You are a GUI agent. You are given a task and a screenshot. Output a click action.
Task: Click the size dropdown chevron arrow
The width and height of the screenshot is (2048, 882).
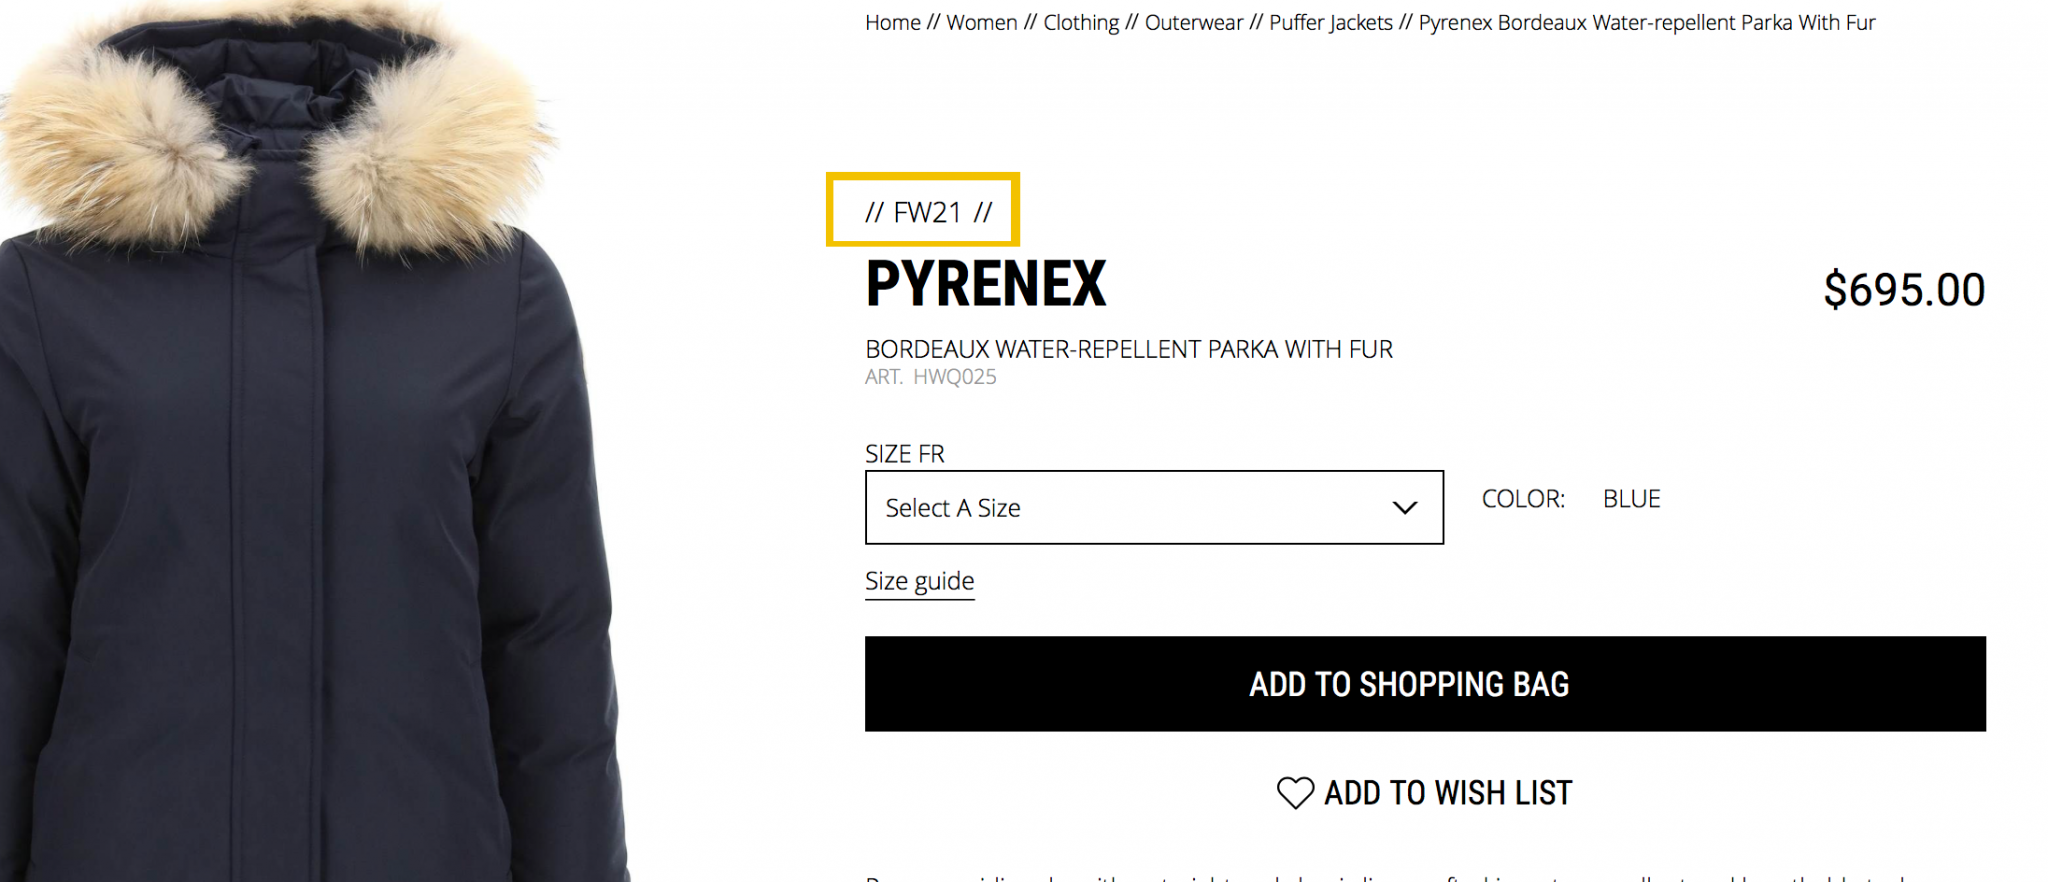tap(1404, 508)
